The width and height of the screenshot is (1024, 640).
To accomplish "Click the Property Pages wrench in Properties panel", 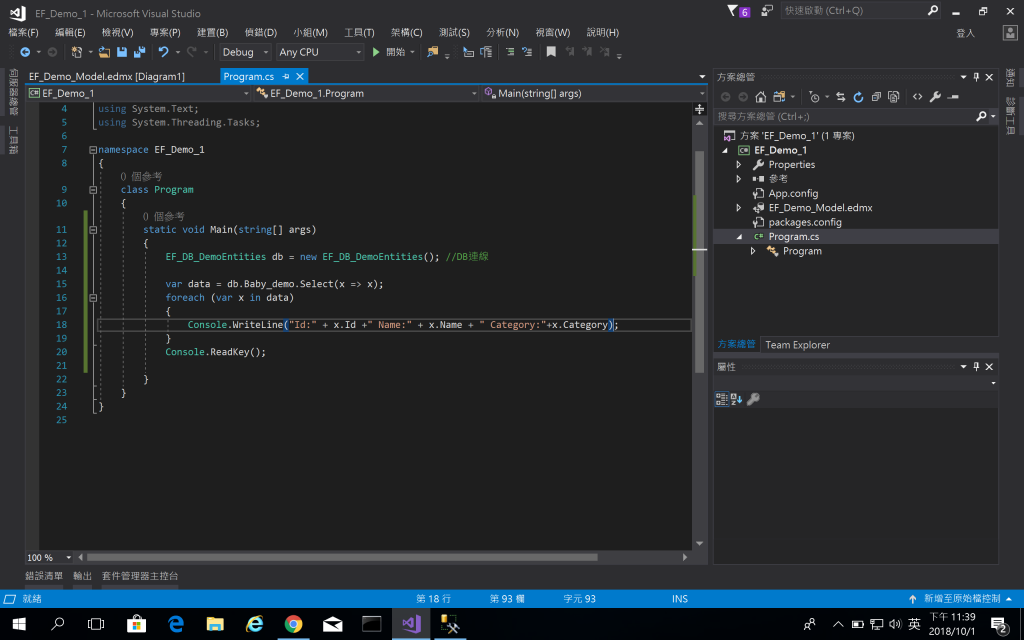I will [x=753, y=399].
